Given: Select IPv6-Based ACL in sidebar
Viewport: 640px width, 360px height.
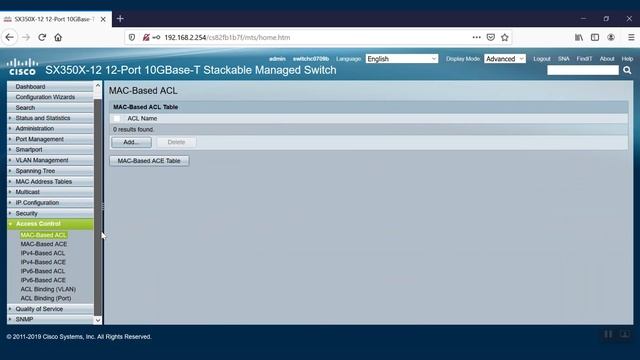Looking at the screenshot, I should pyautogui.click(x=42, y=271).
